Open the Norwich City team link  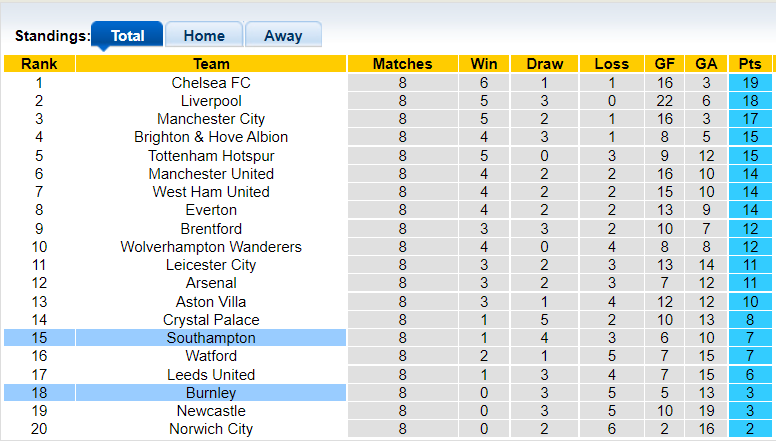(x=211, y=429)
